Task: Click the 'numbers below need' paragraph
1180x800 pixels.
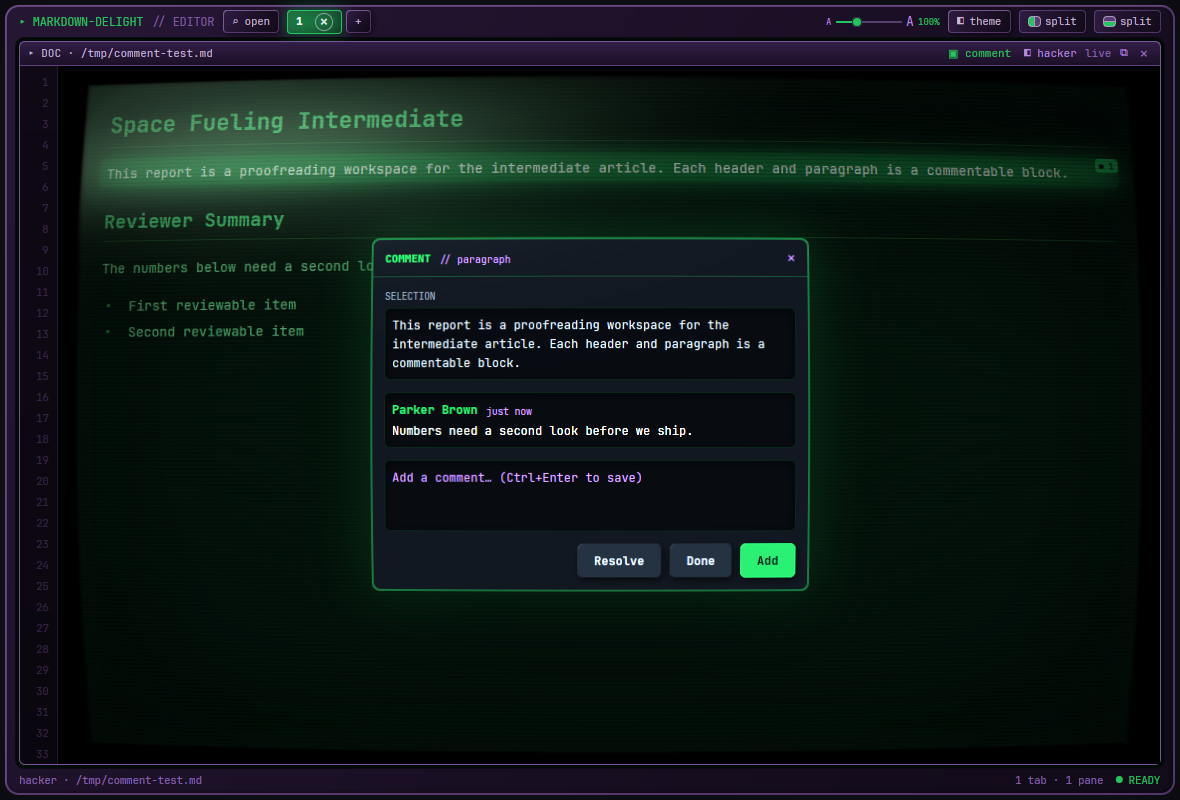Action: pos(237,267)
